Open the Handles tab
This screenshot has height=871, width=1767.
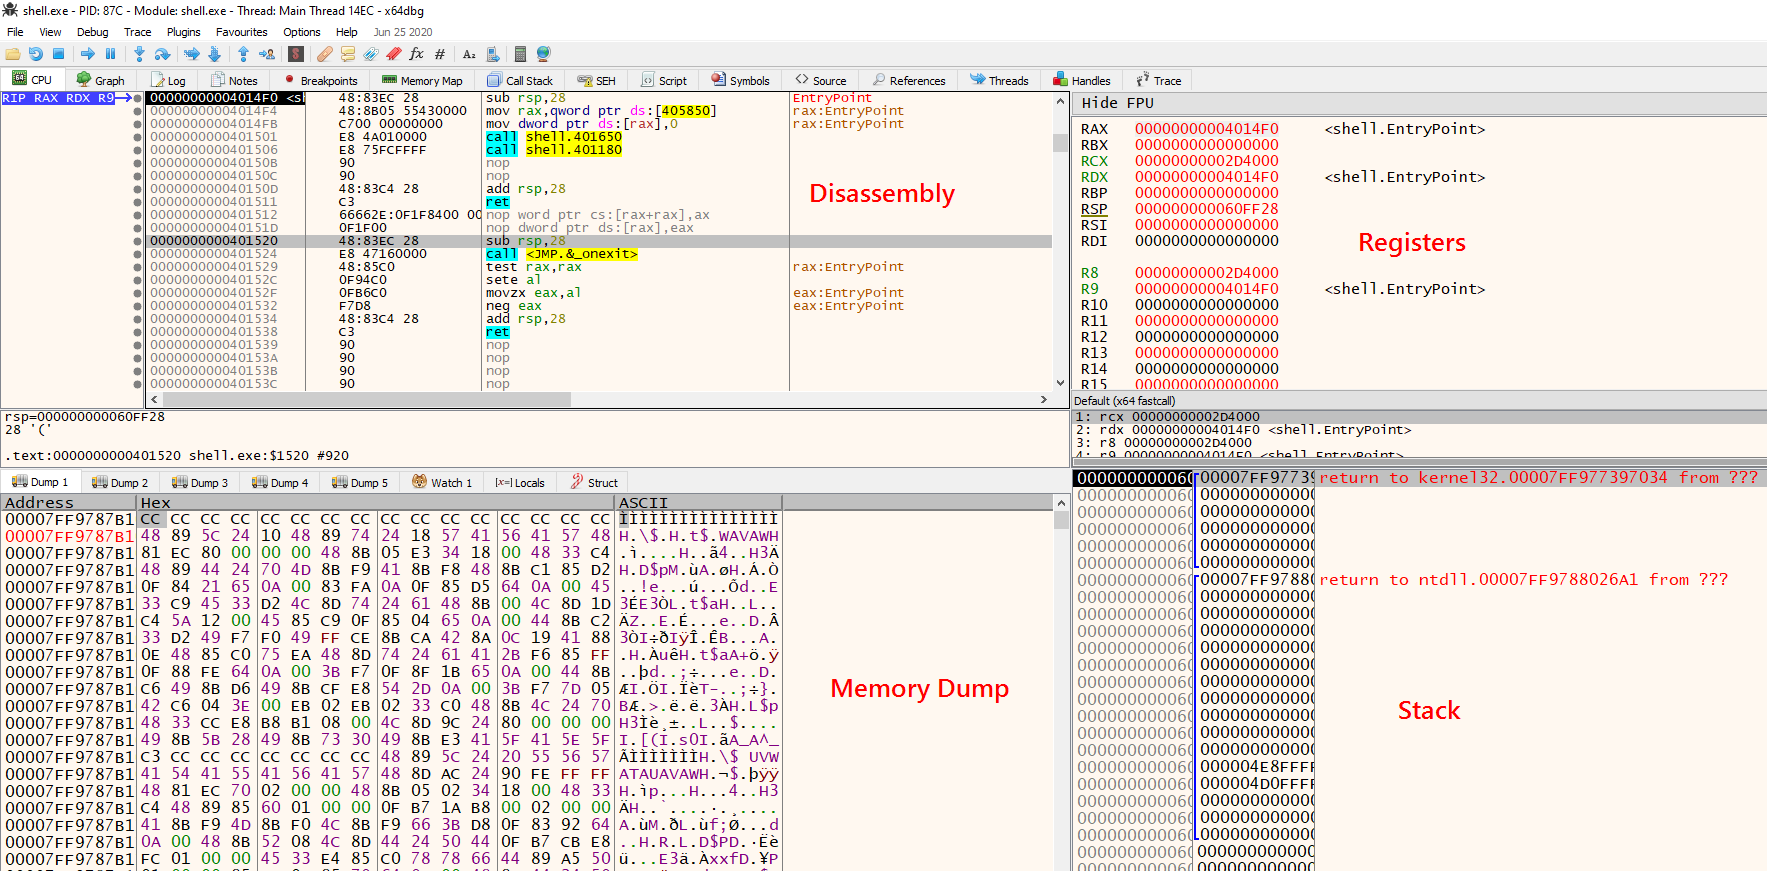coord(1082,81)
